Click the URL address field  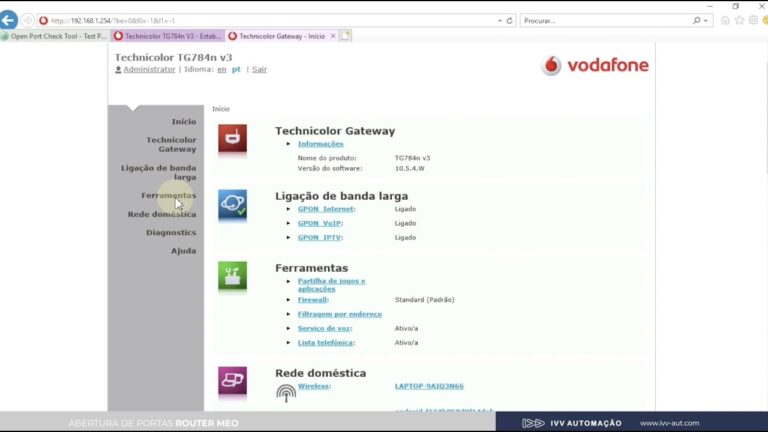(269, 21)
